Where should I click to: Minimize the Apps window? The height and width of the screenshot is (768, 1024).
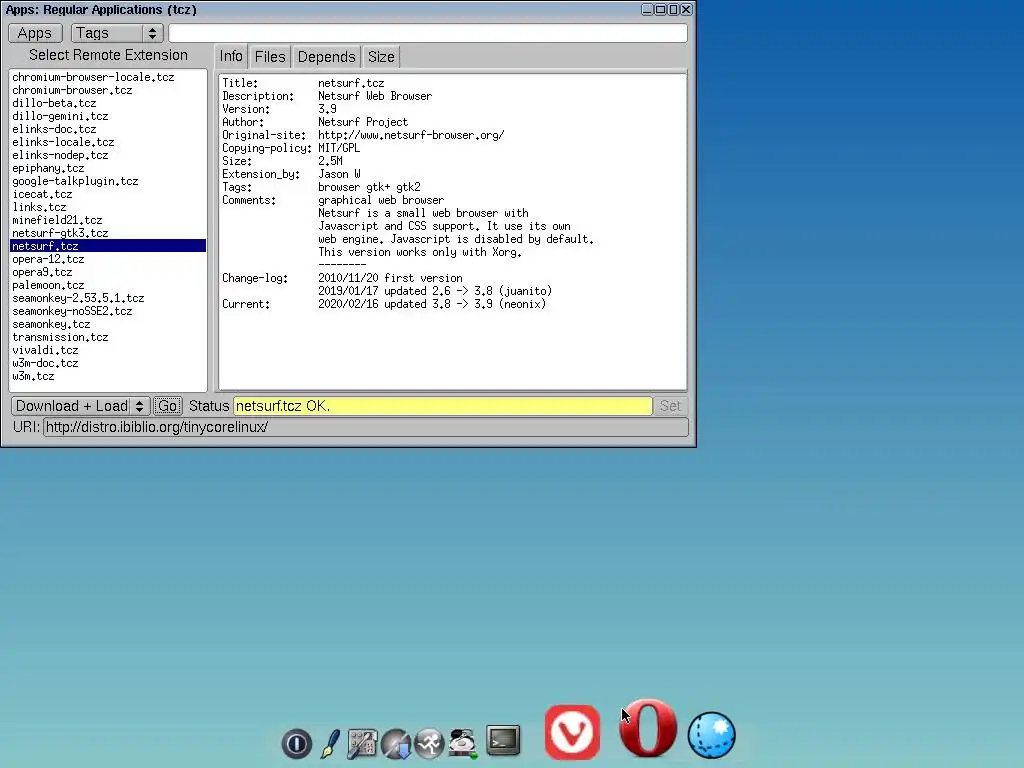(647, 9)
